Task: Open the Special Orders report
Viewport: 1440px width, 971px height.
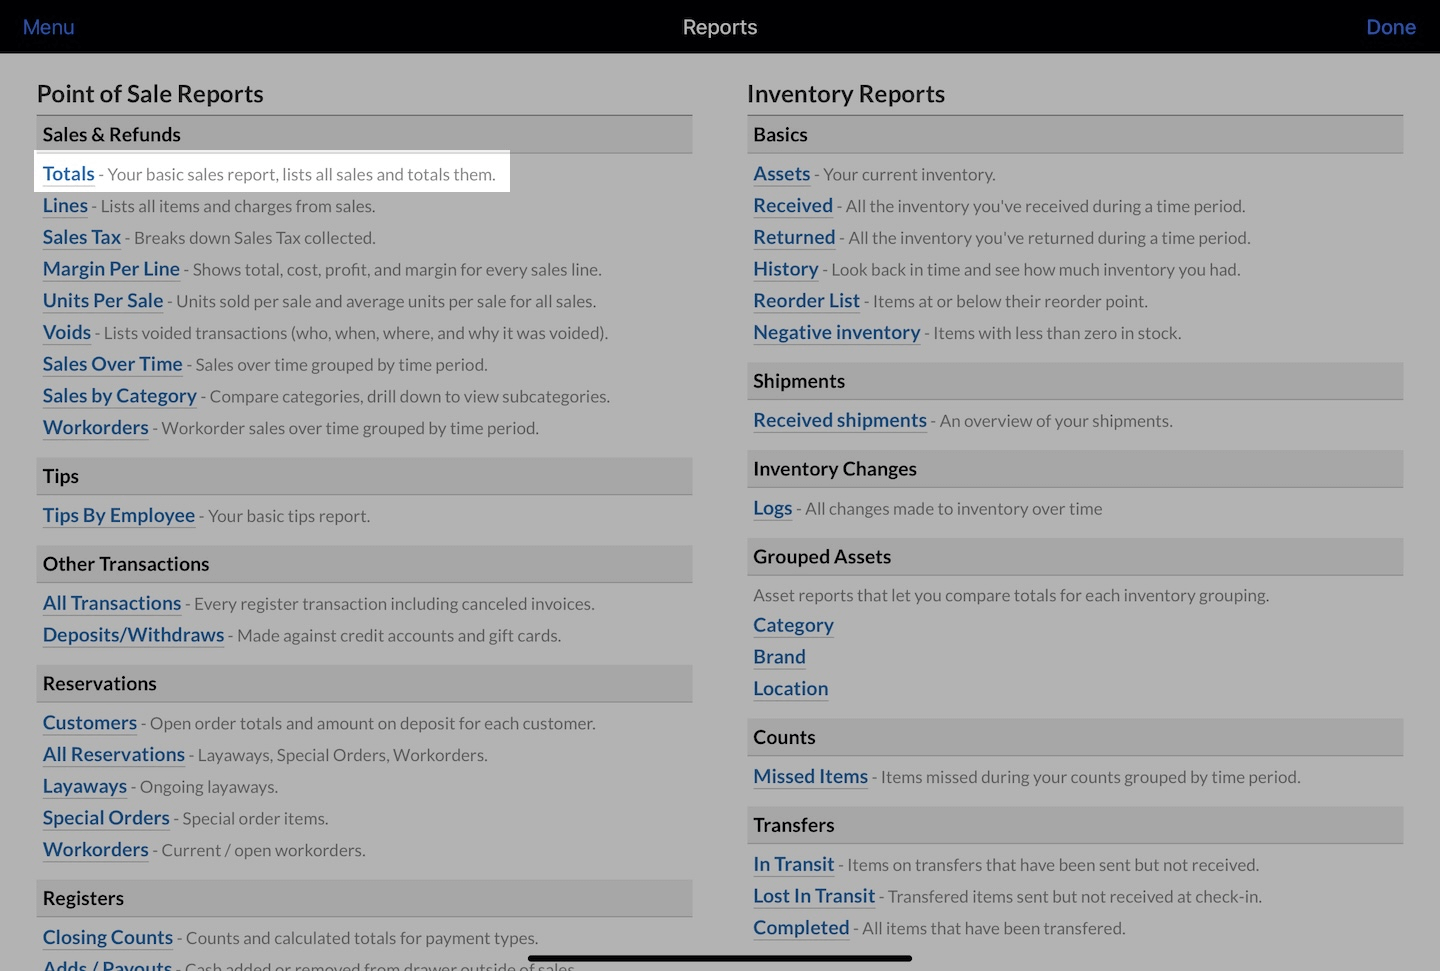Action: point(106,818)
